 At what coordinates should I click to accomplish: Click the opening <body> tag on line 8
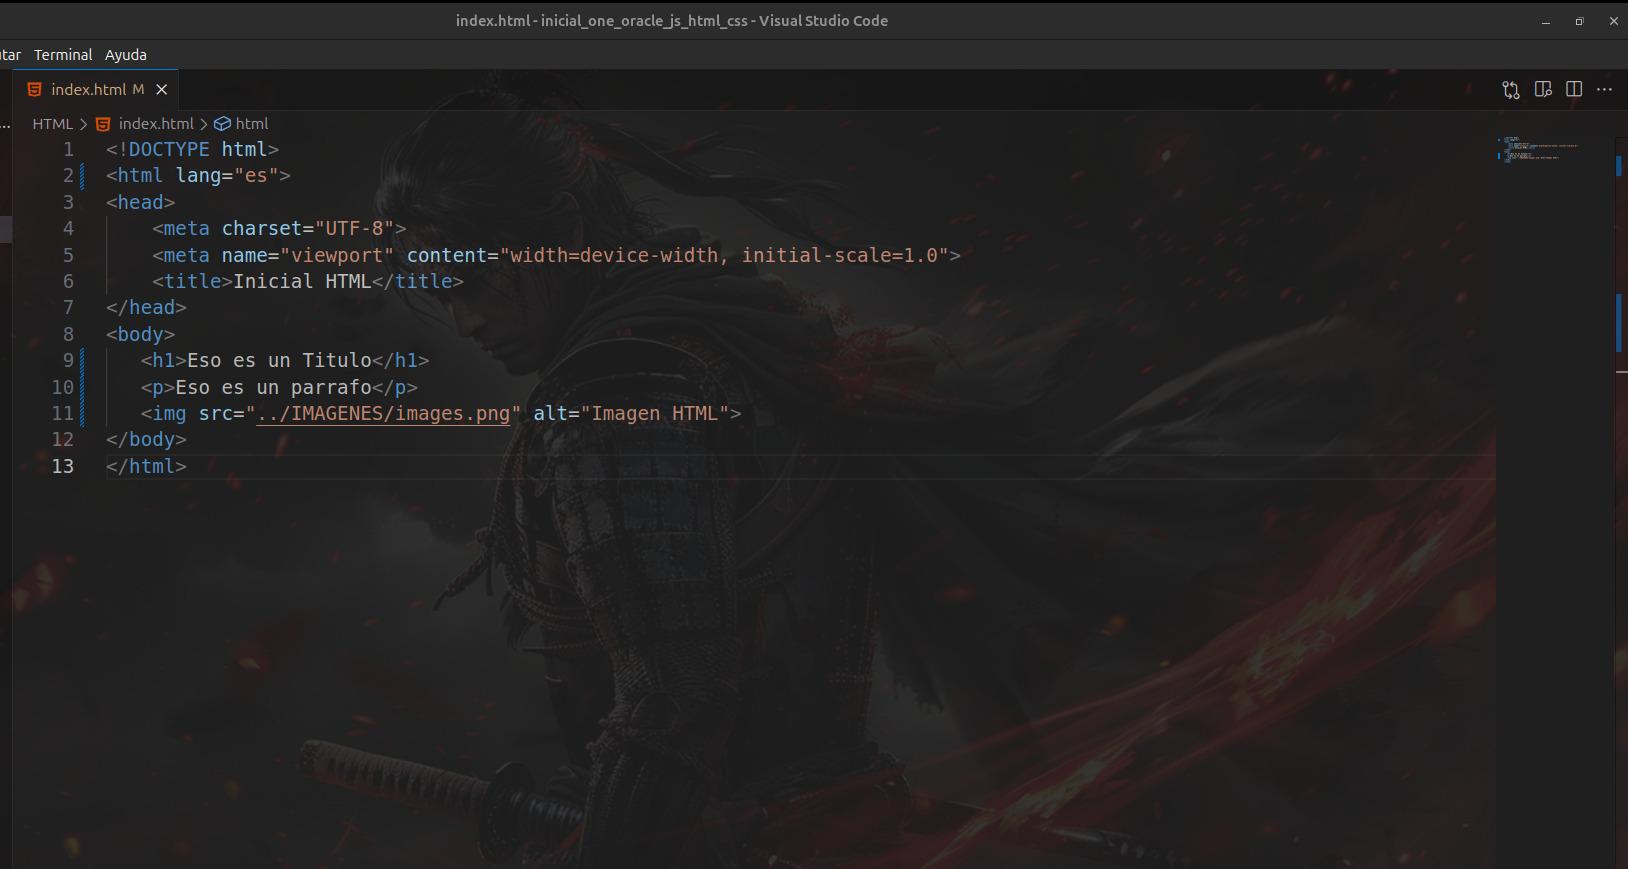(140, 334)
